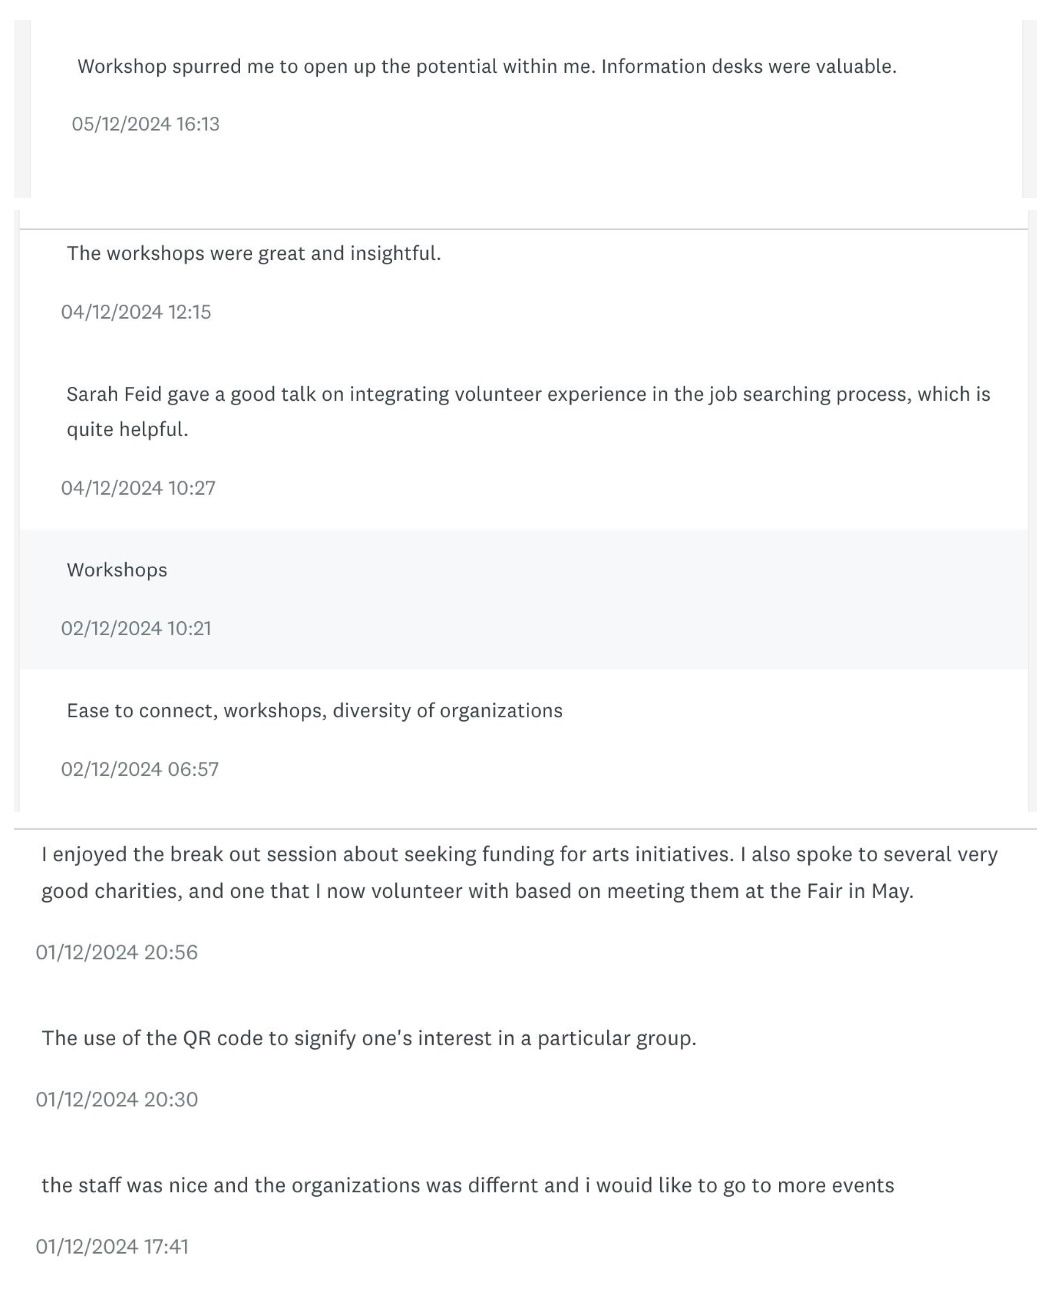1055x1311 pixels.
Task: Click the 04/12/2024 12:15 timestamp
Action: [x=136, y=312]
